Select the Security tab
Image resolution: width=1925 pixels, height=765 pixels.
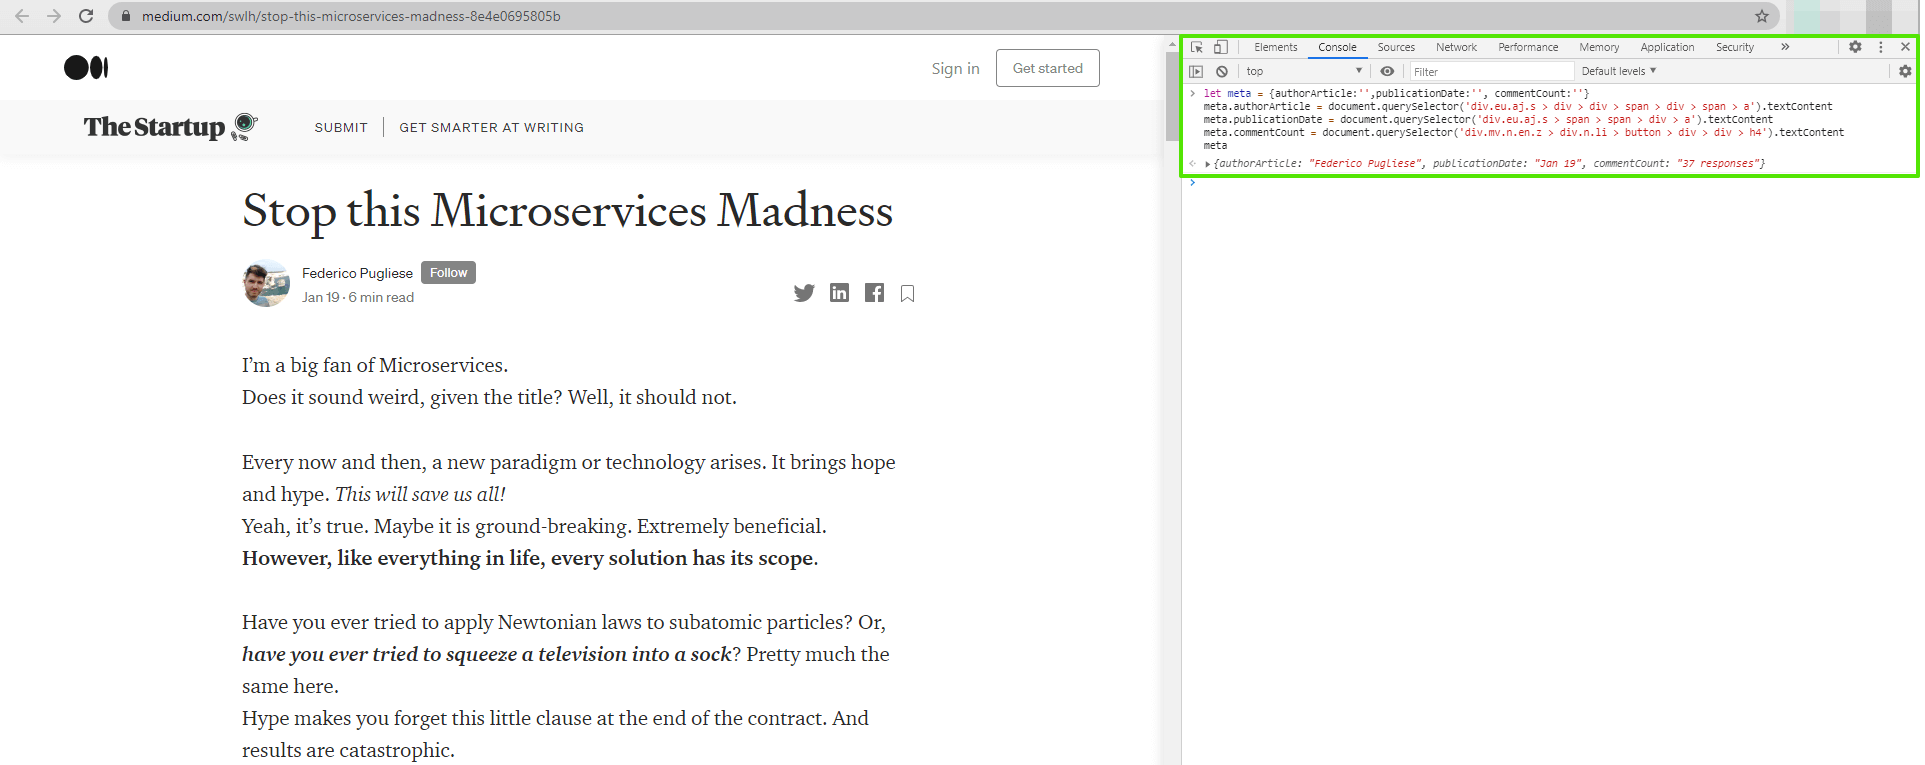click(1735, 47)
